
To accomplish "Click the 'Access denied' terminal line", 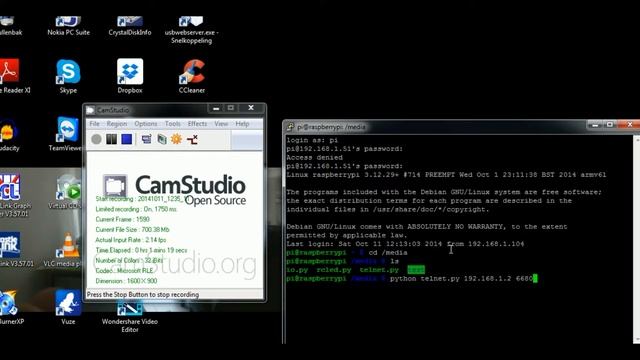I will [314, 157].
